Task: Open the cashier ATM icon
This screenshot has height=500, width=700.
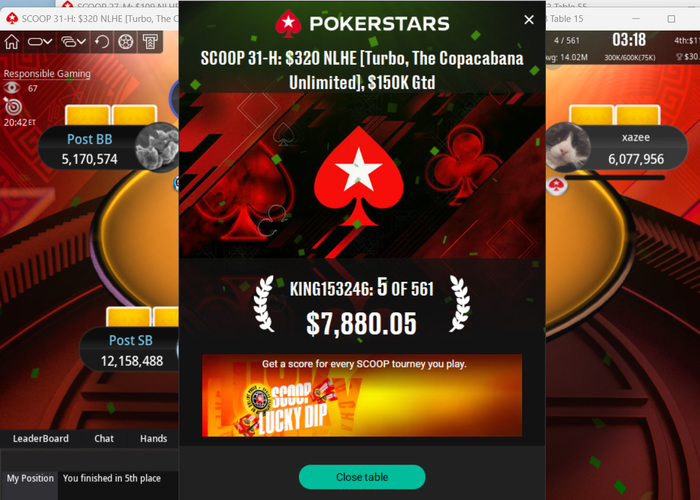Action: [x=150, y=42]
